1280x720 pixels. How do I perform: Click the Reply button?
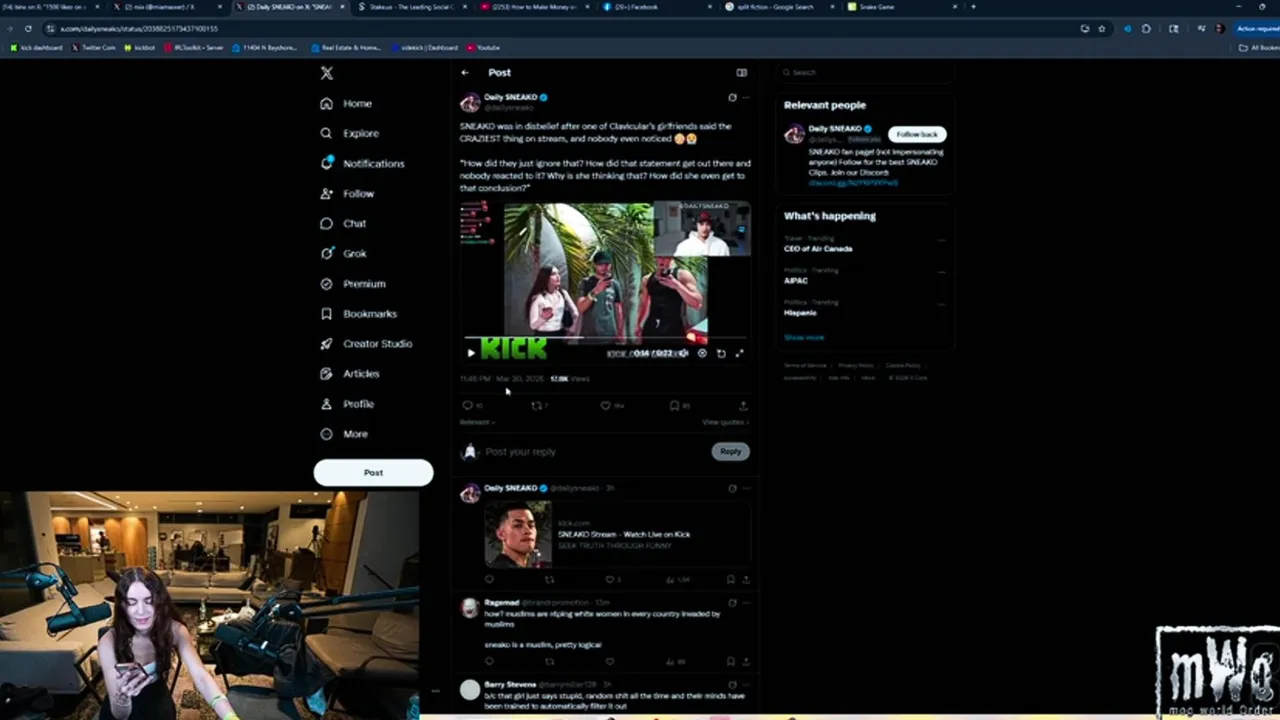[x=731, y=451]
